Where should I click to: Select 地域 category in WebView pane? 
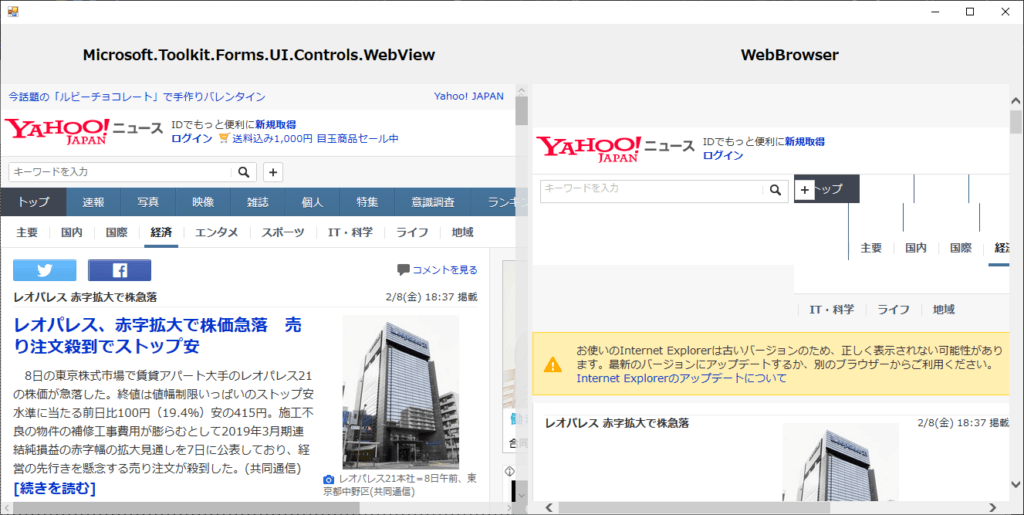(462, 232)
